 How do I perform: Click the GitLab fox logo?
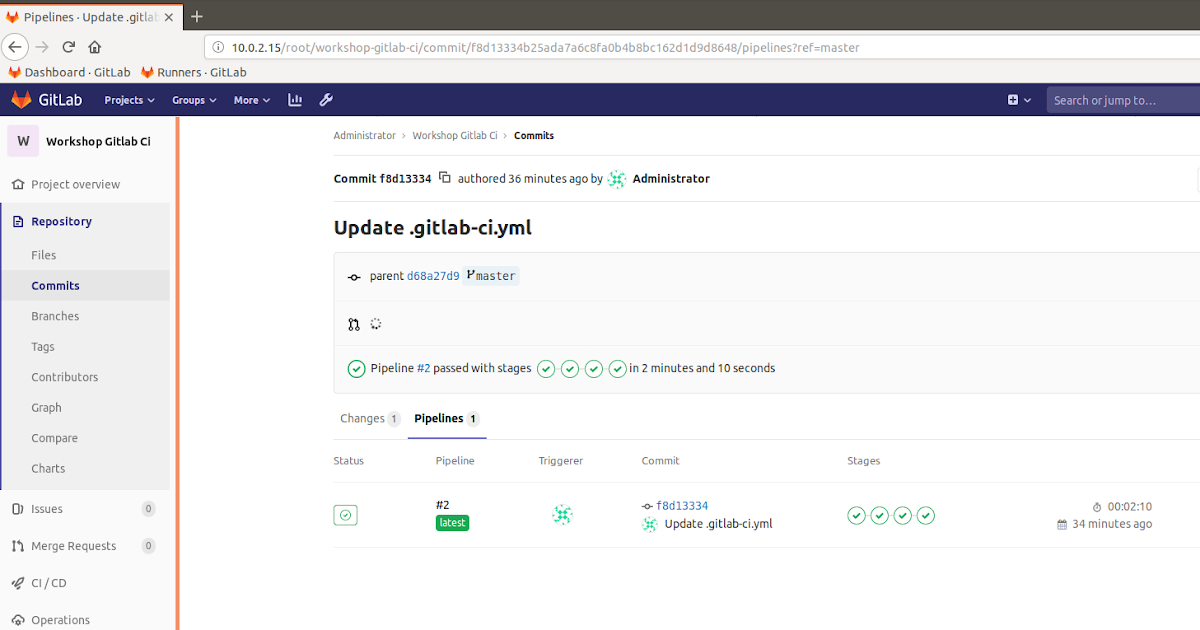tap(22, 99)
